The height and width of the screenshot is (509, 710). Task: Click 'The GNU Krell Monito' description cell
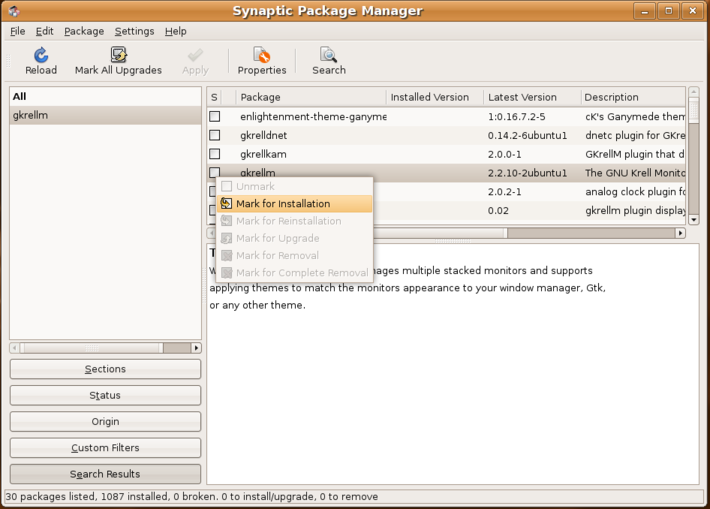(635, 173)
